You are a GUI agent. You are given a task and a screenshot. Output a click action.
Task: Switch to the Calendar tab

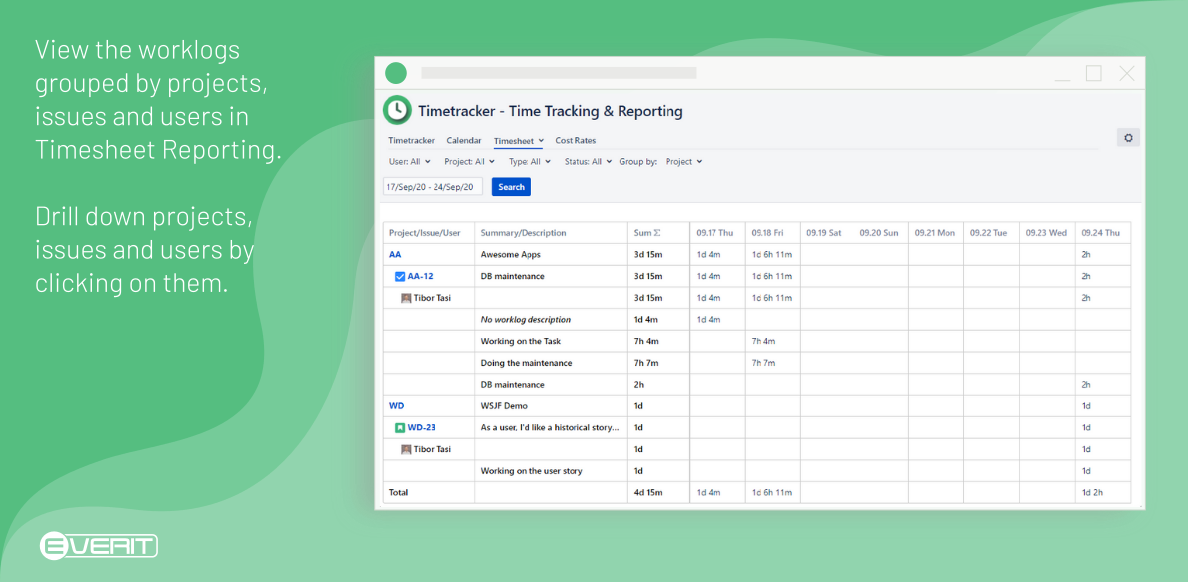[x=464, y=140]
